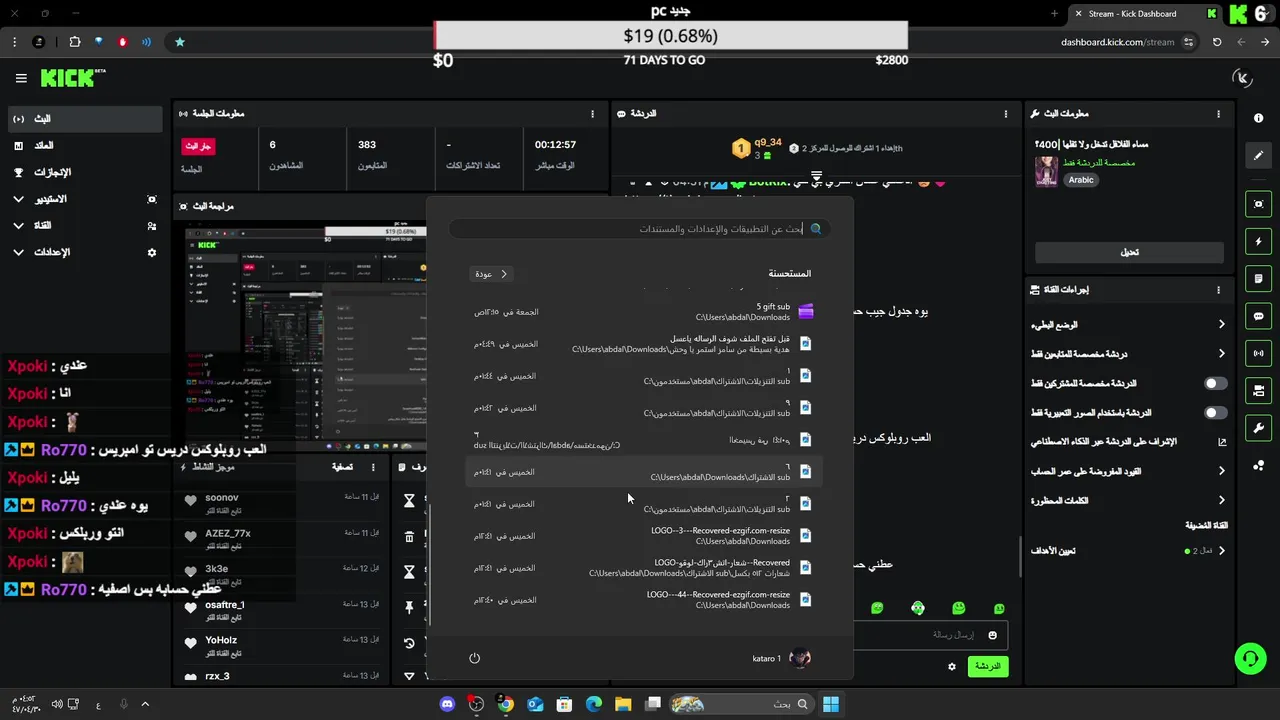Open the green headset support button

tap(1250, 658)
